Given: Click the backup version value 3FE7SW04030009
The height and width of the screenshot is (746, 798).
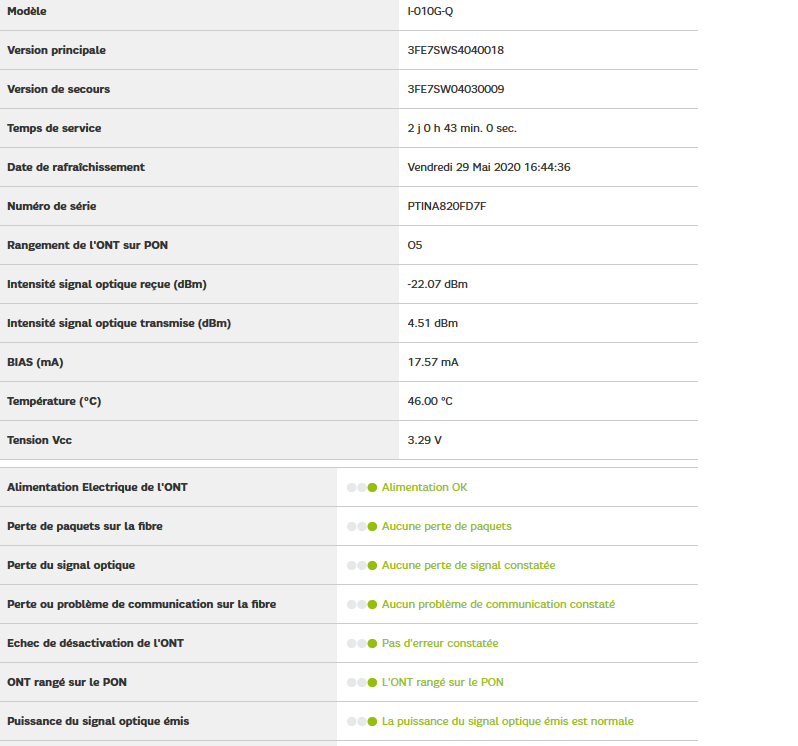Looking at the screenshot, I should 456,89.
